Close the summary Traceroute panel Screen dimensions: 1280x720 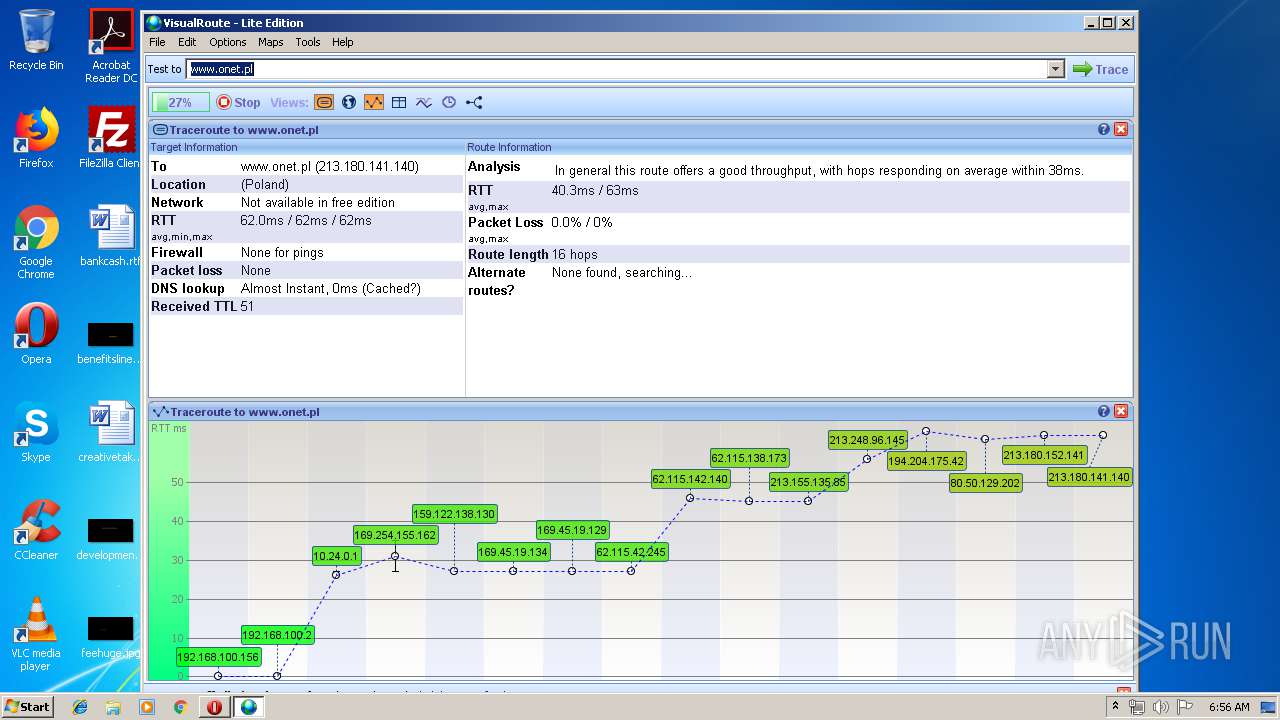point(1121,129)
